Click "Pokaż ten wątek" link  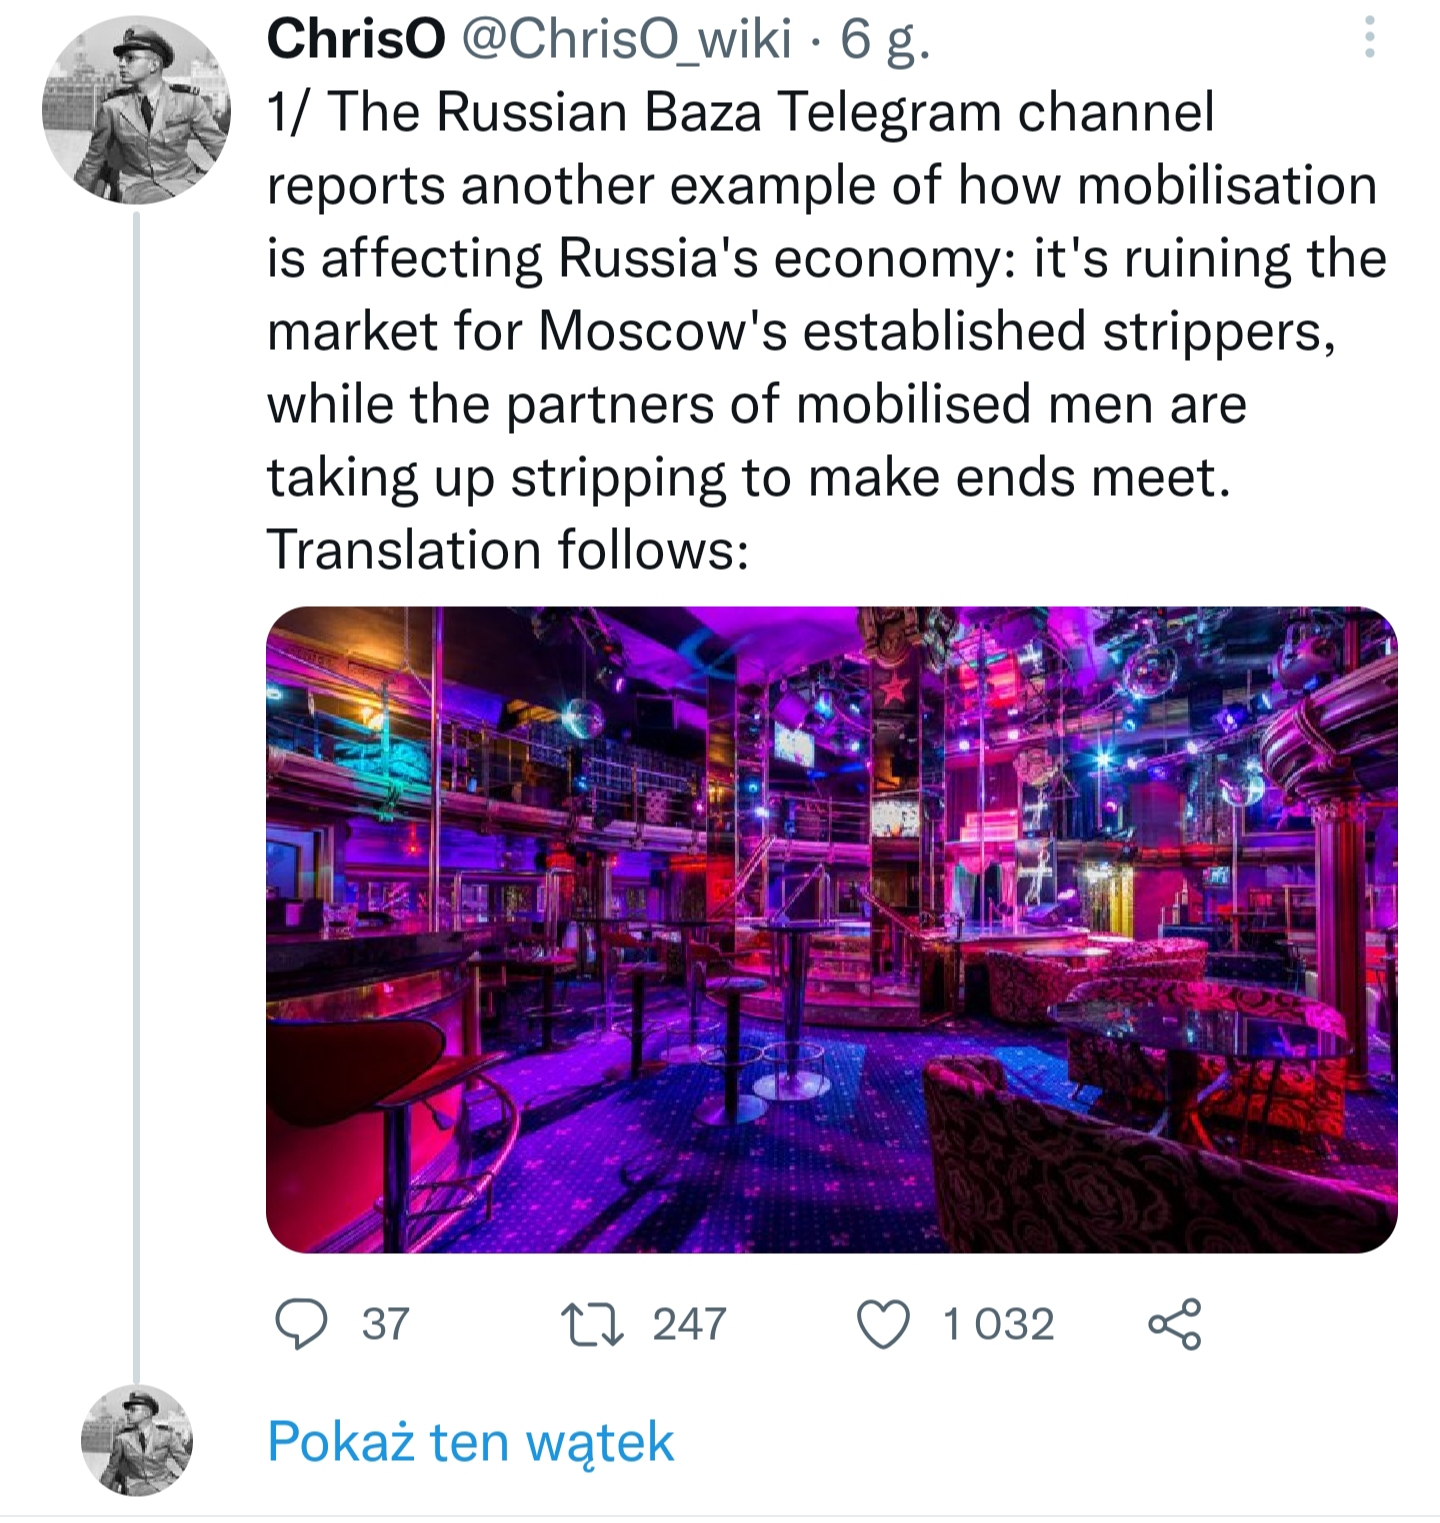(x=470, y=1441)
